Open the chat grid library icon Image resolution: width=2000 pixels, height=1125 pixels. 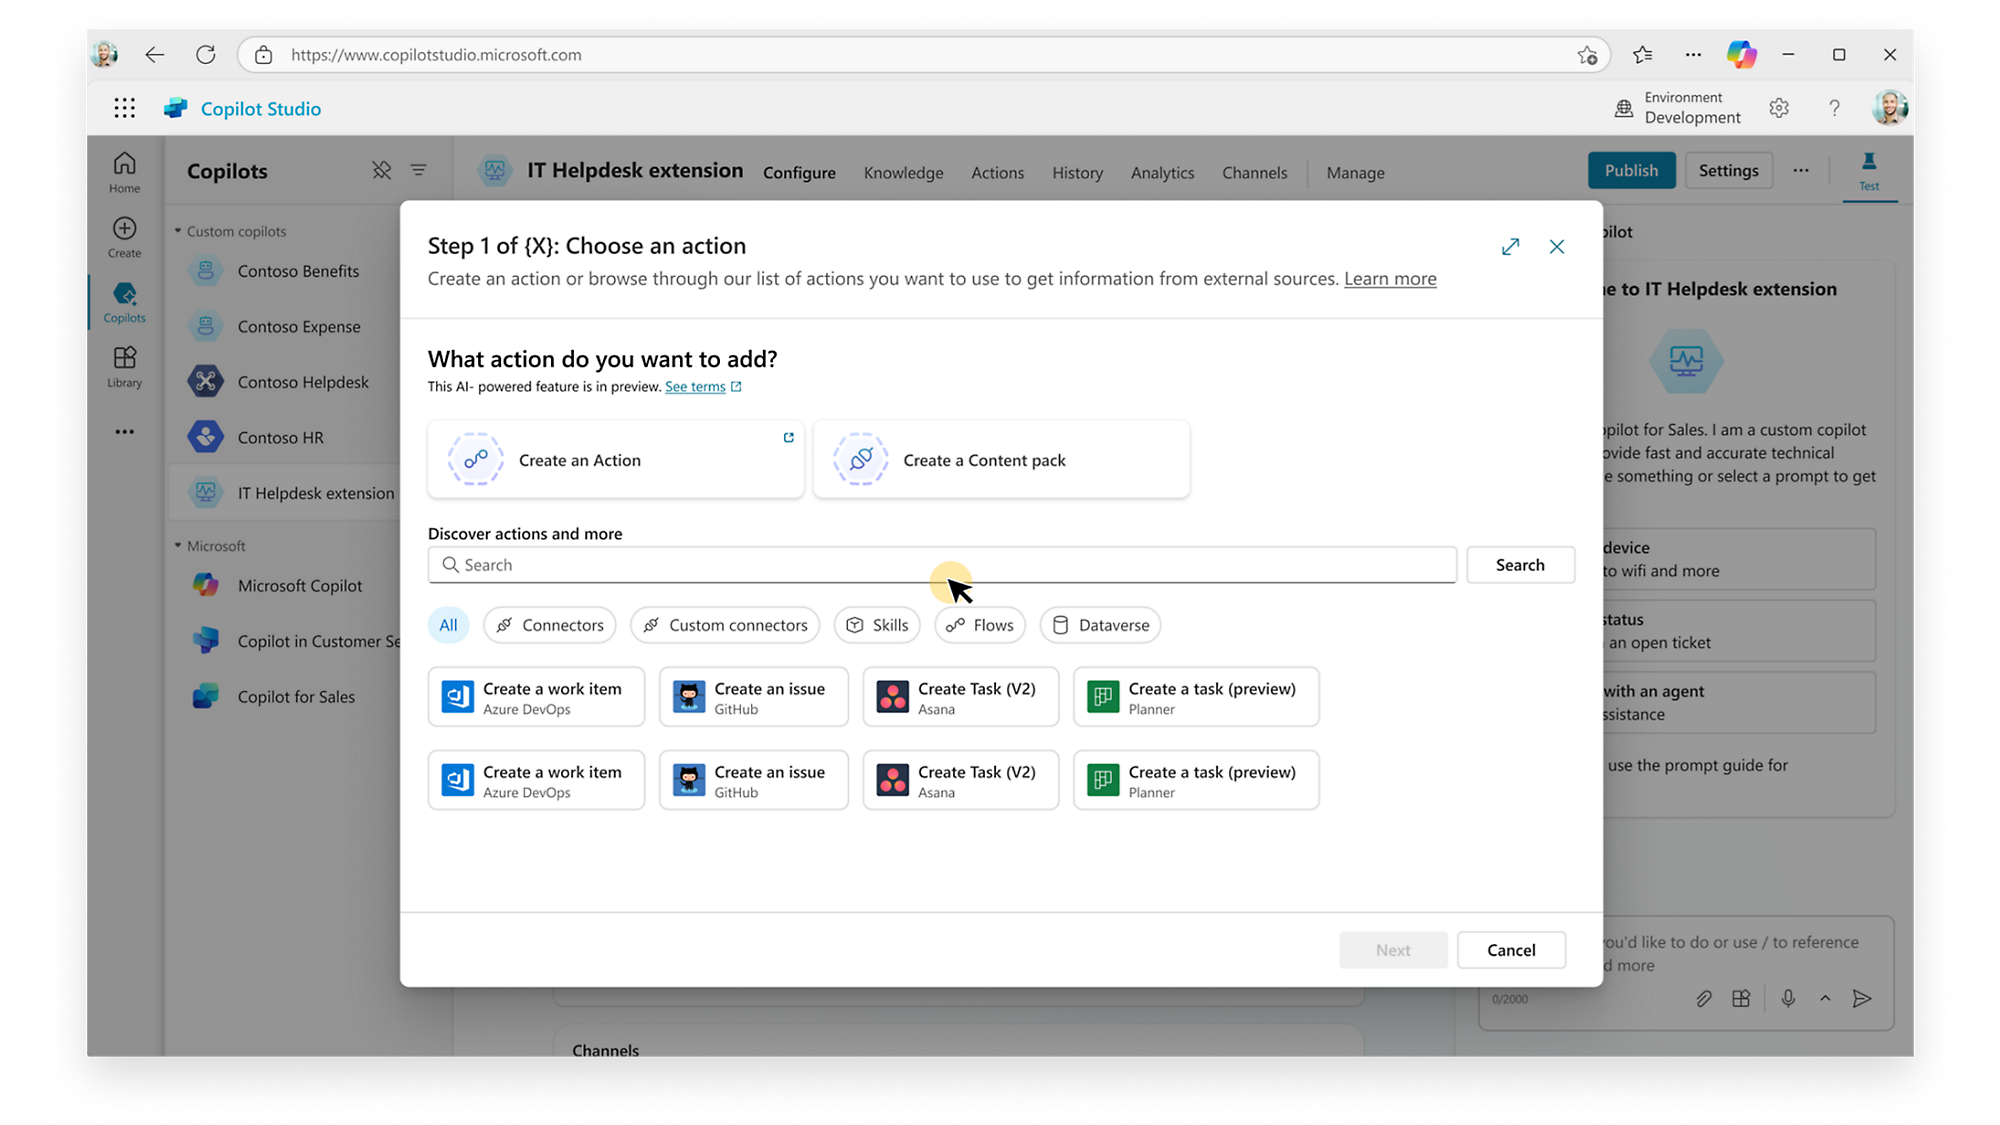tap(1741, 998)
